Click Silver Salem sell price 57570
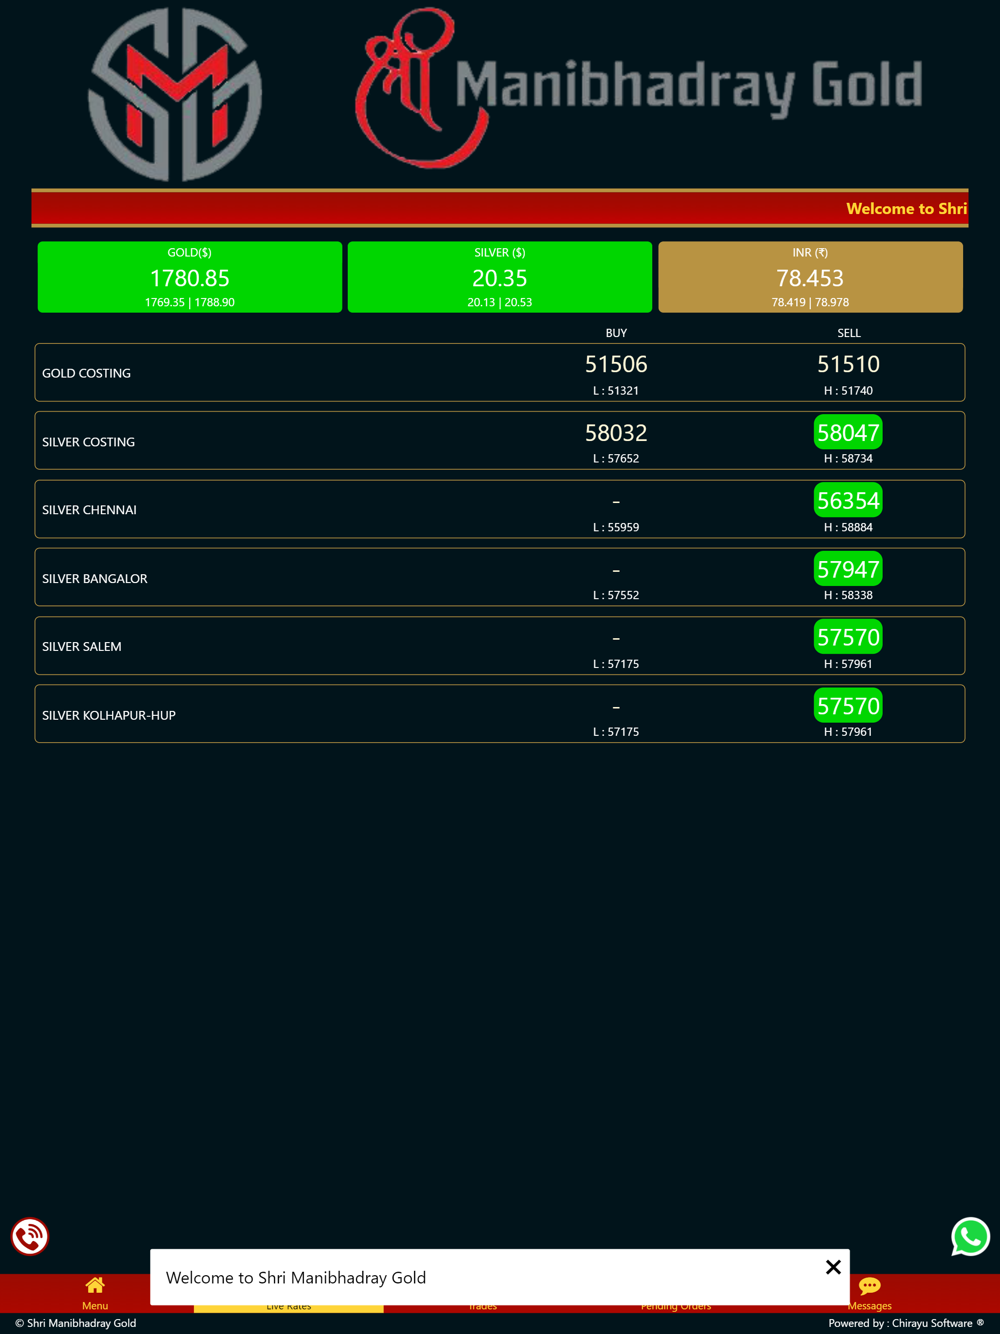The height and width of the screenshot is (1334, 1000). click(x=848, y=638)
